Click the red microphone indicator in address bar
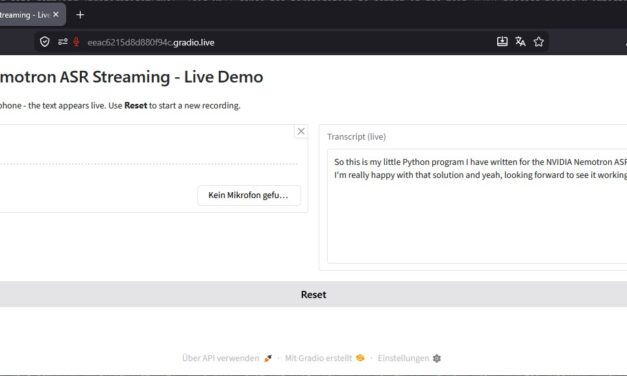 pos(76,42)
